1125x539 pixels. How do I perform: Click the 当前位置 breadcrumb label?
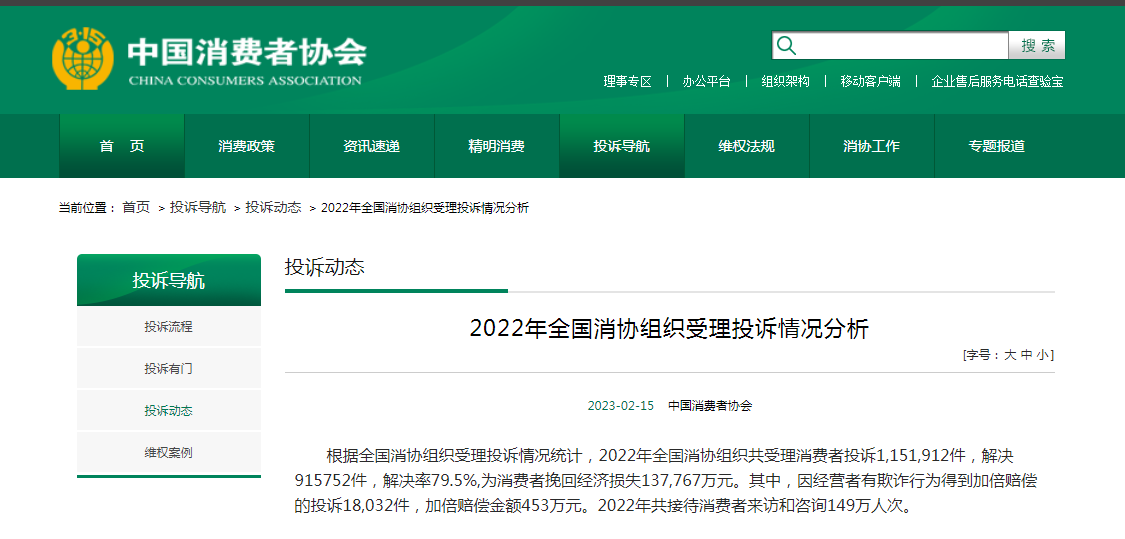(x=87, y=207)
